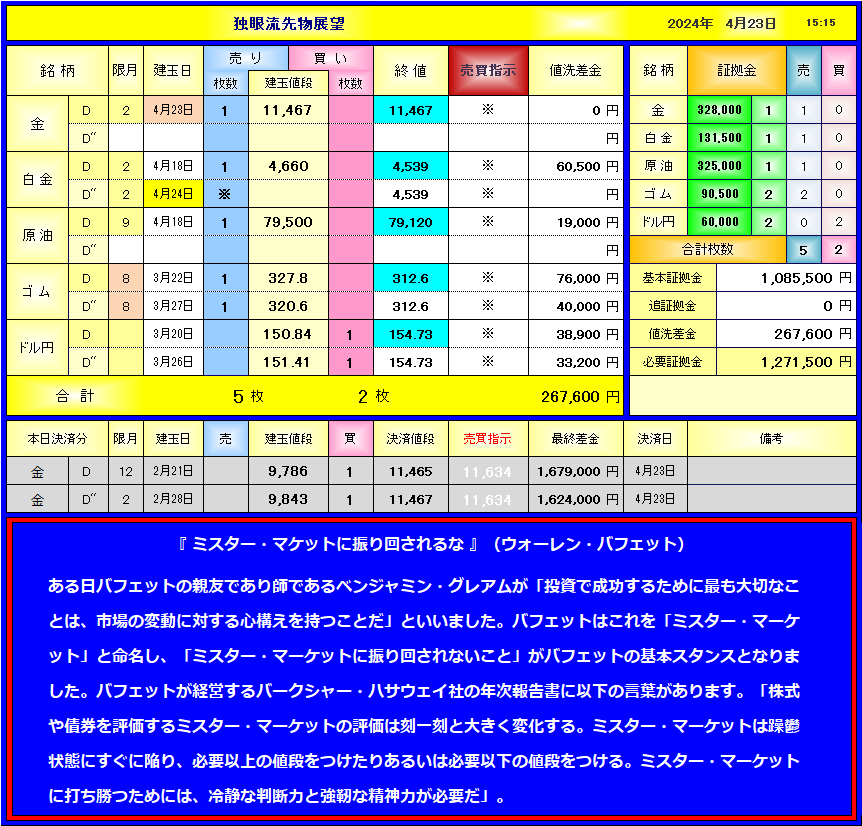Click the 売り header cell
This screenshot has width=862, height=826.
(x=246, y=58)
